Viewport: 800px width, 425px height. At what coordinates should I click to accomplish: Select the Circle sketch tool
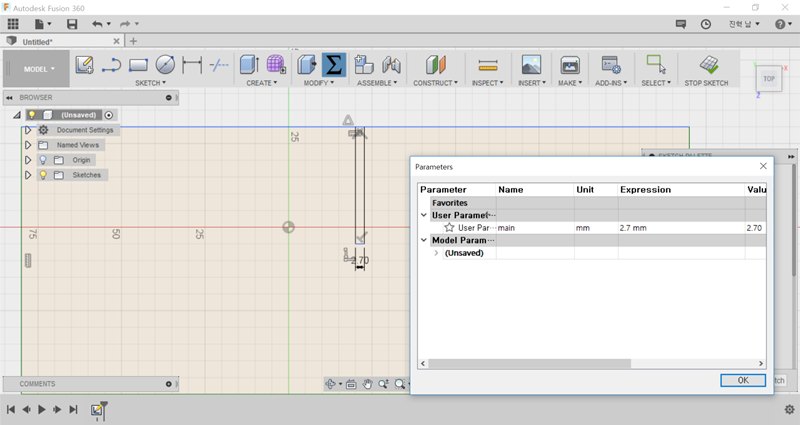[x=166, y=65]
